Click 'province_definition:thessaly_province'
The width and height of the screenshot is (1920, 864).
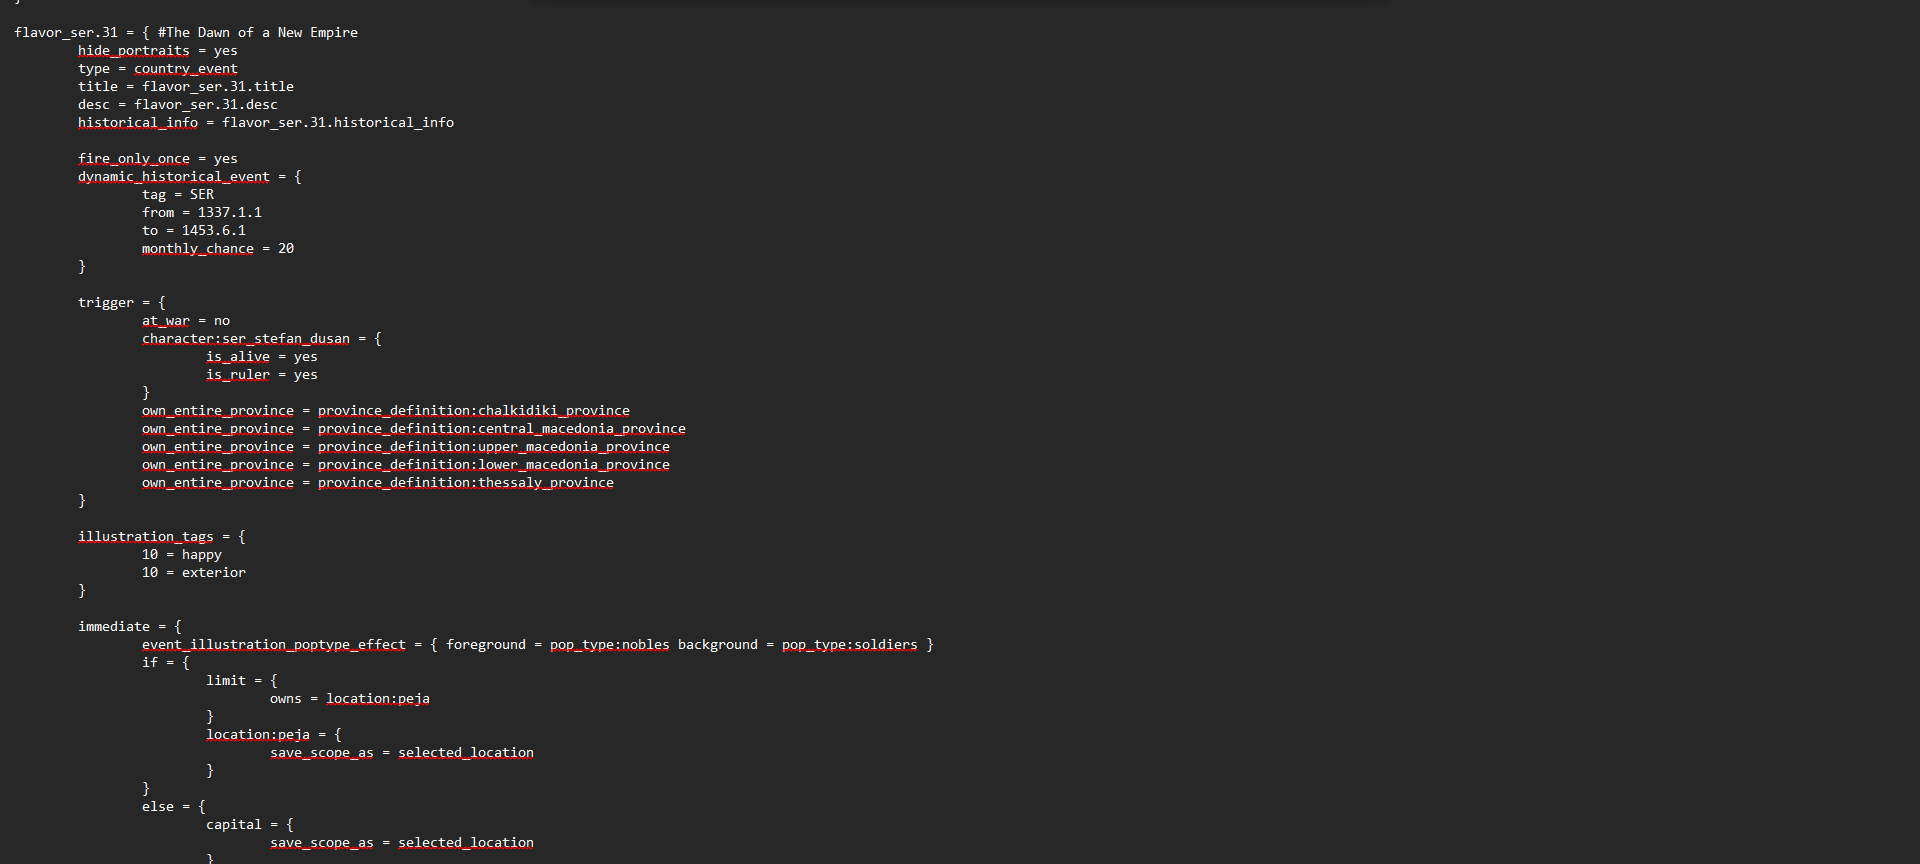tap(466, 483)
